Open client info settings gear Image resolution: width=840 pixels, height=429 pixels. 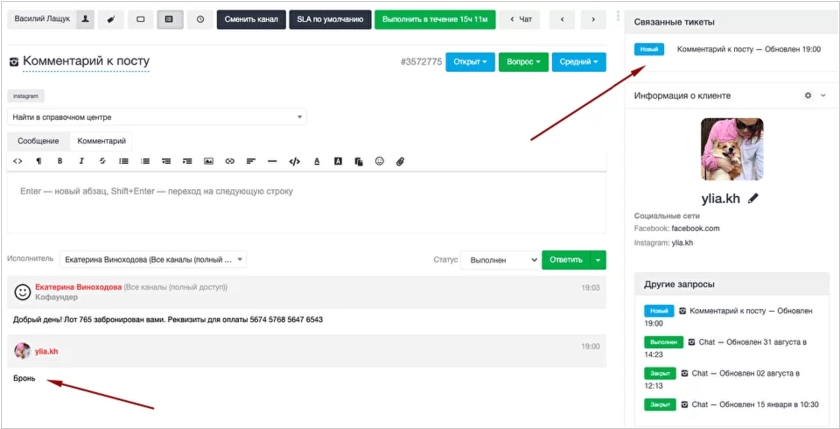point(808,95)
